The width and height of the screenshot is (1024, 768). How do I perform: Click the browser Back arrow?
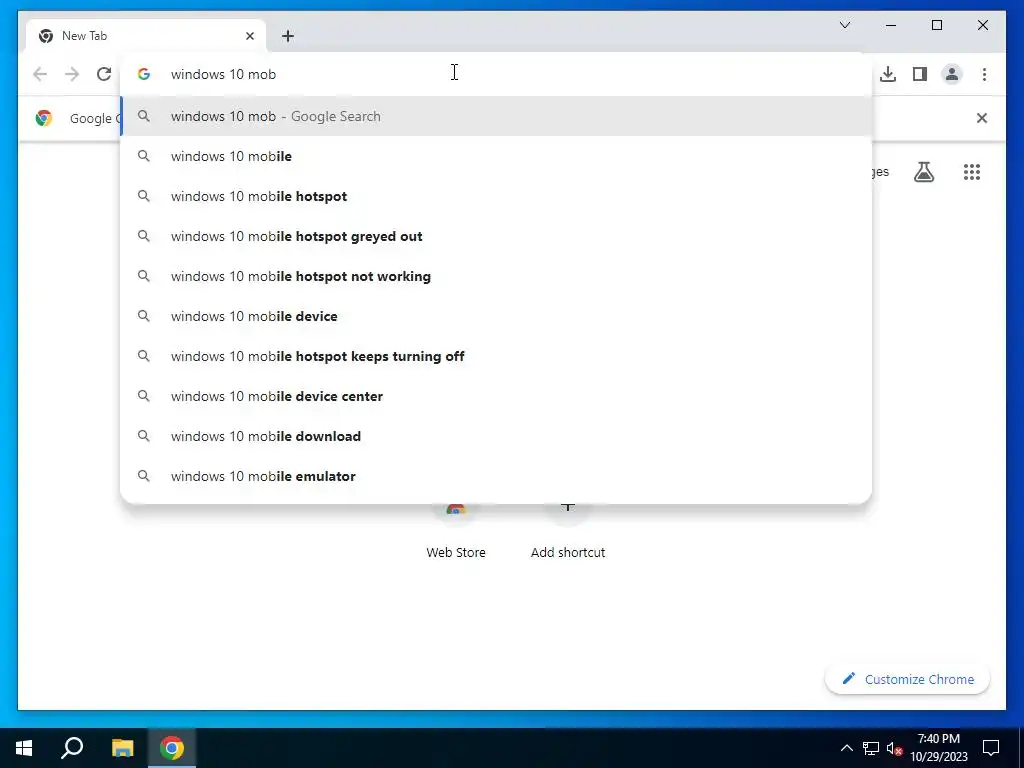click(x=40, y=74)
